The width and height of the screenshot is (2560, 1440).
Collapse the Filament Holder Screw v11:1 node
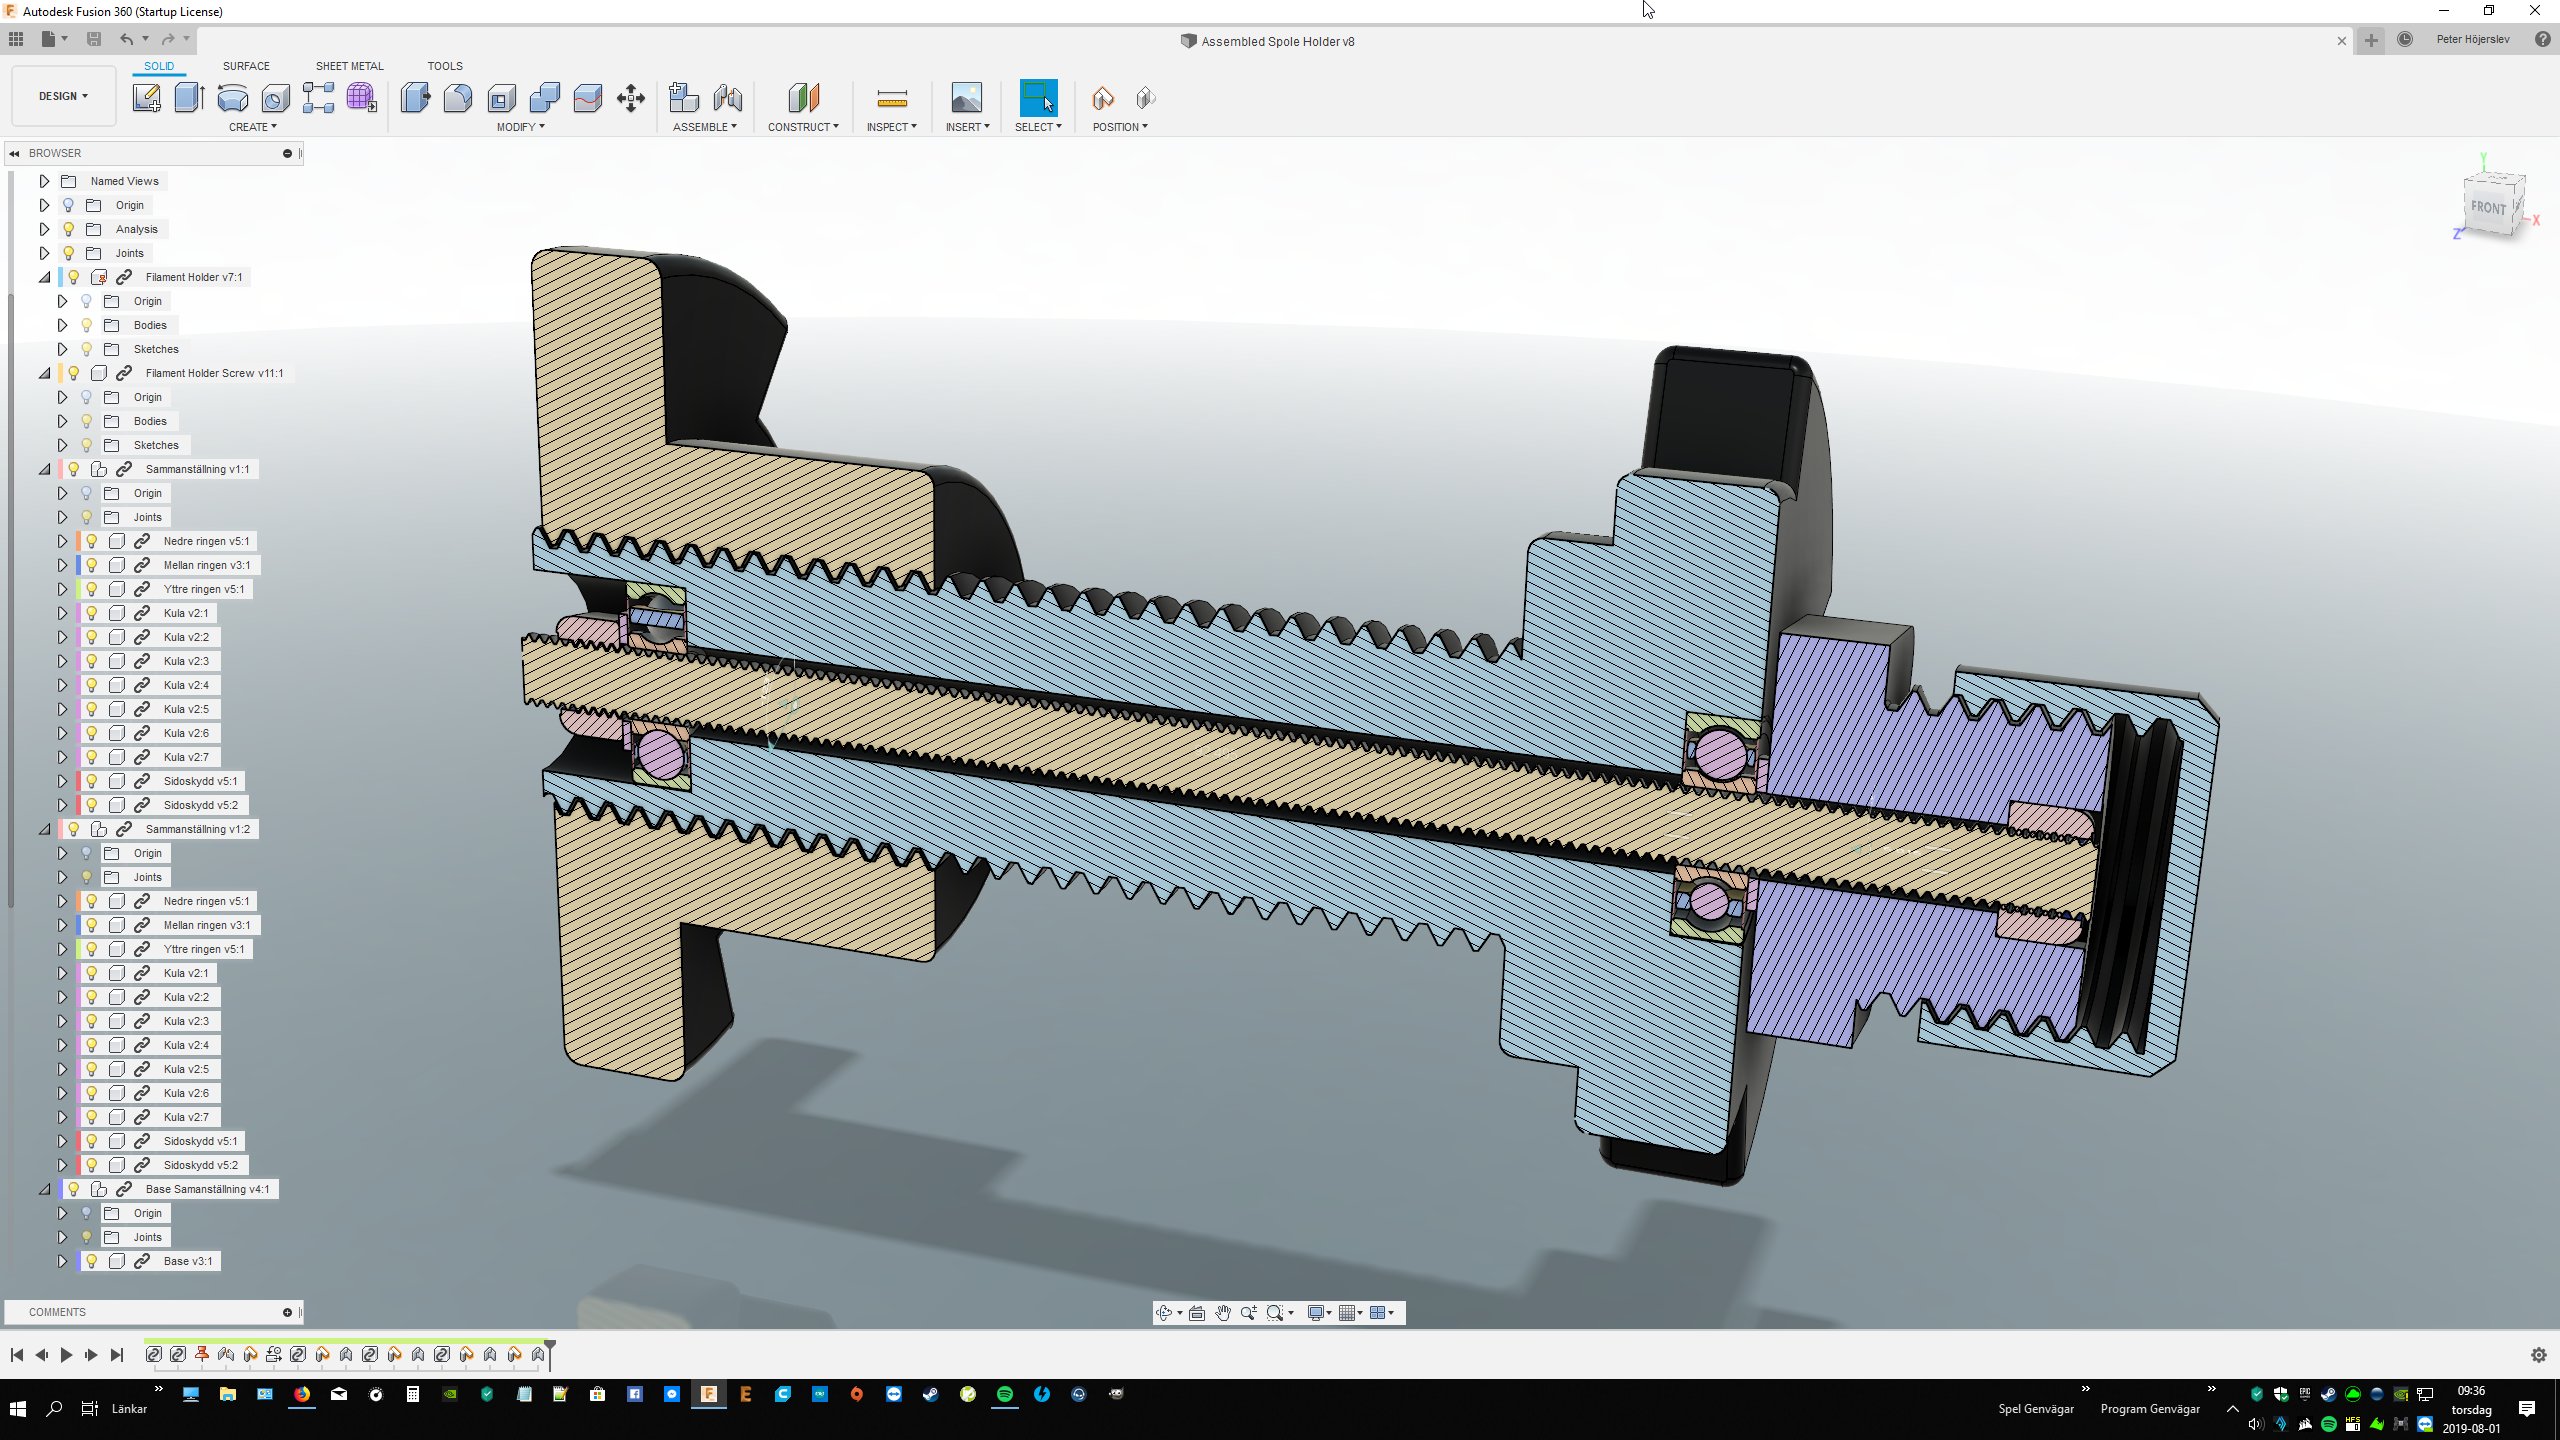pos(44,373)
